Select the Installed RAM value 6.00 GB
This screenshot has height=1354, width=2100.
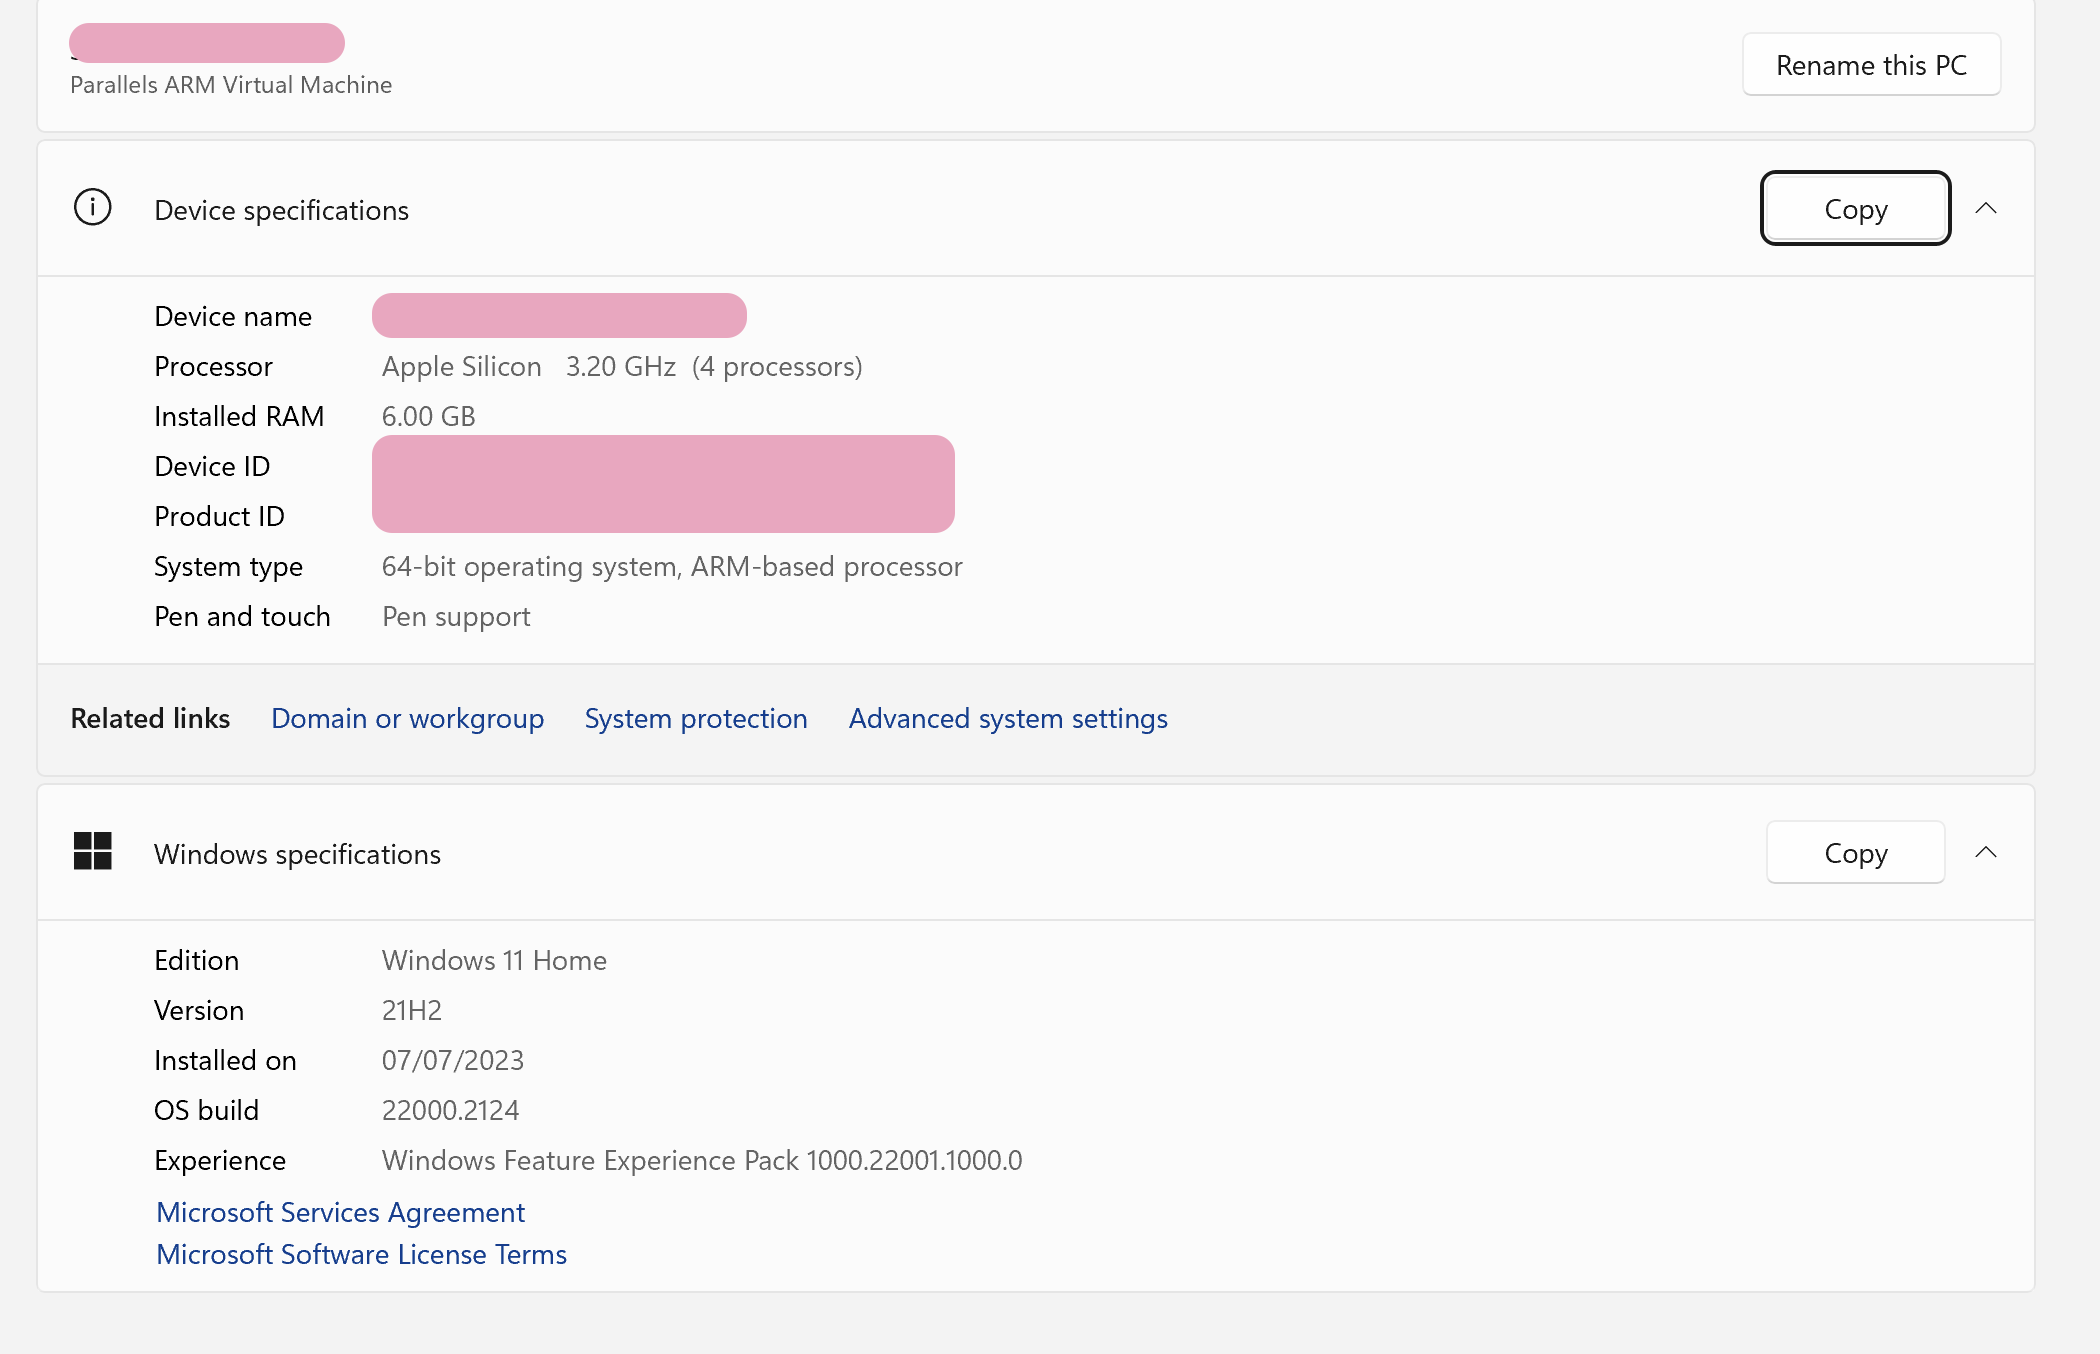pyautogui.click(x=428, y=416)
